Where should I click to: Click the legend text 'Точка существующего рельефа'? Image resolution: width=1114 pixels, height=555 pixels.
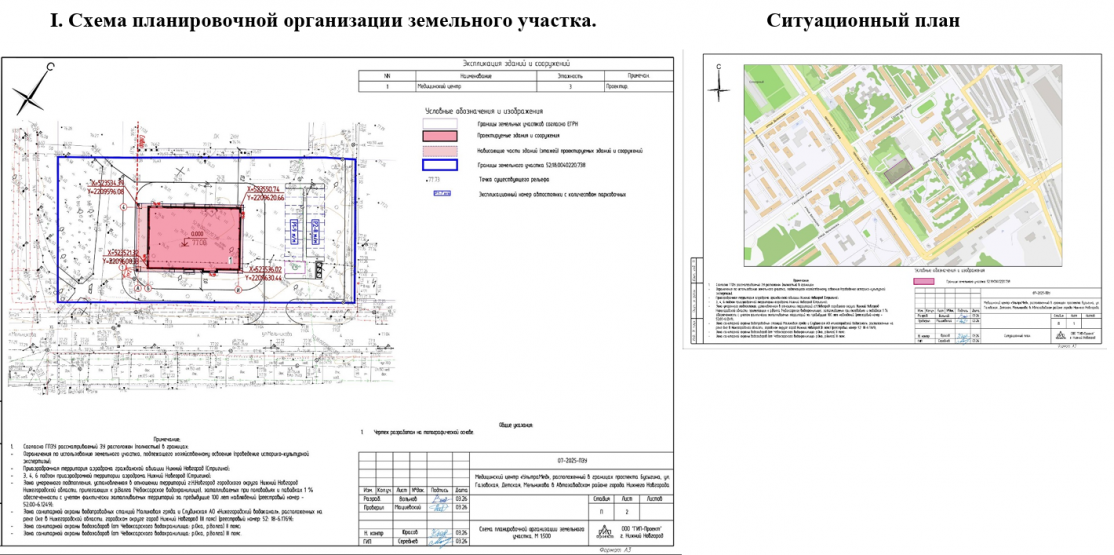click(x=513, y=180)
